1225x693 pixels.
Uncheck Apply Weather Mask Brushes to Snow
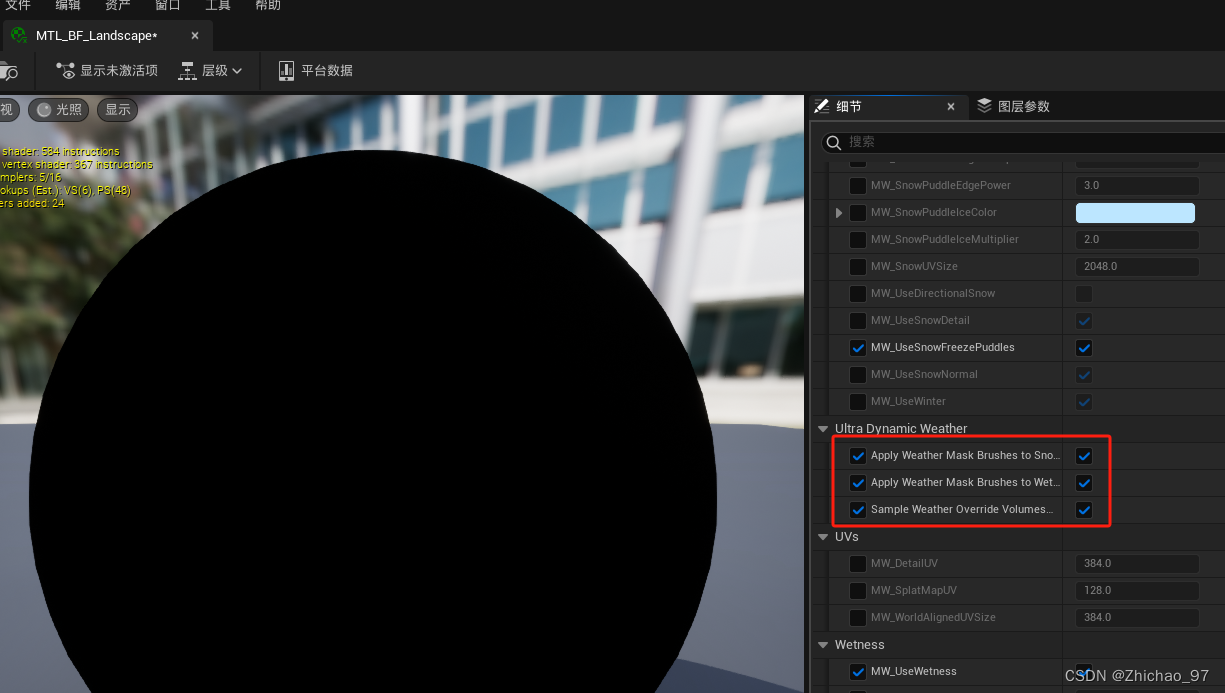tap(1083, 455)
